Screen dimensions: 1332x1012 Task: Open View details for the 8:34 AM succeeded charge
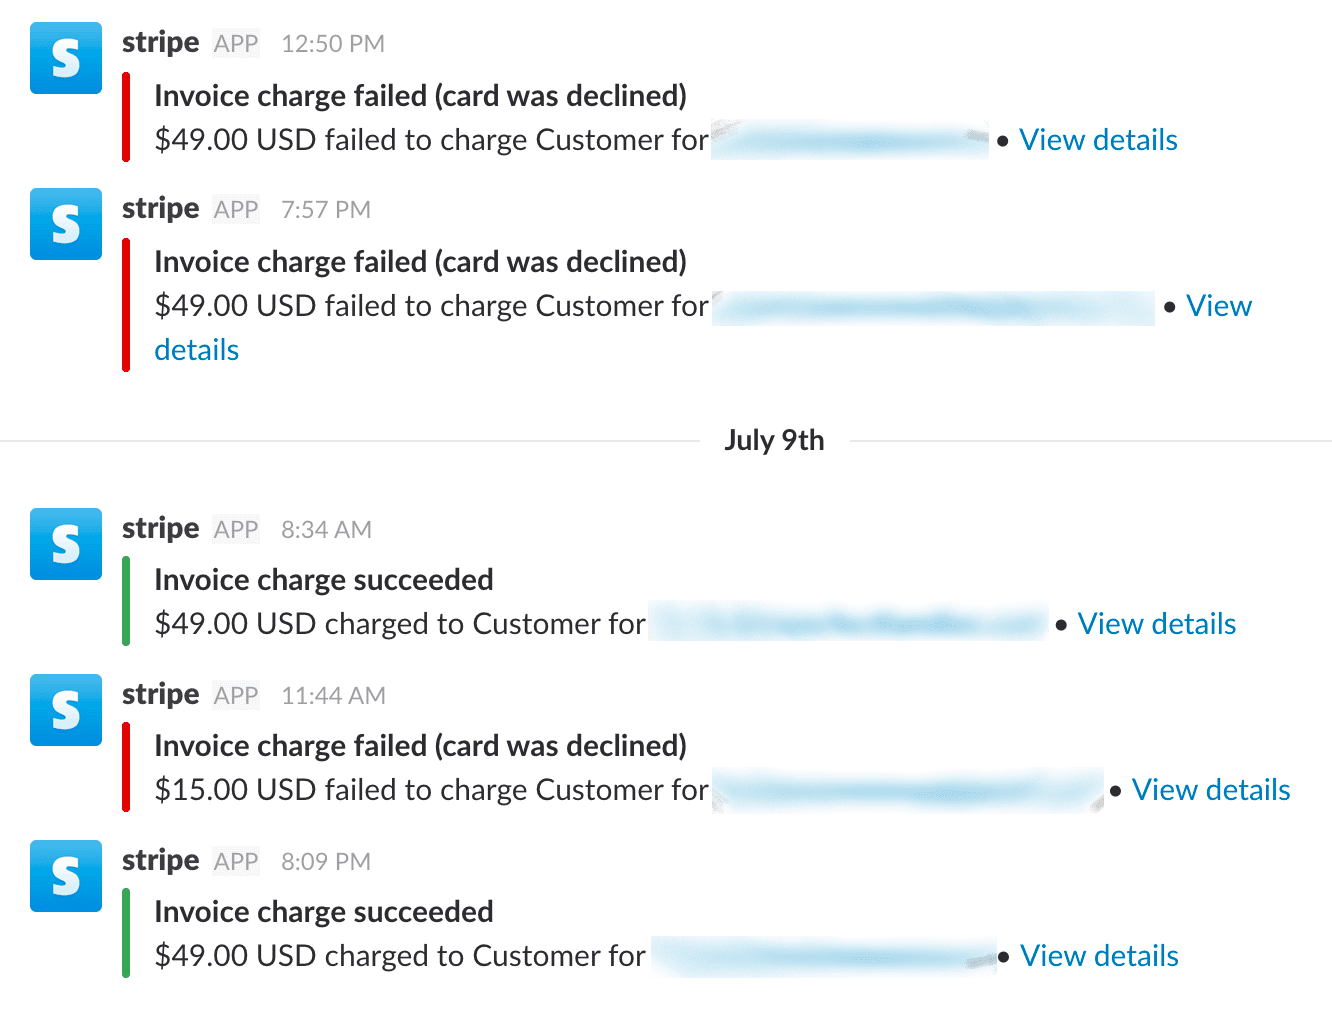pyautogui.click(x=1157, y=623)
